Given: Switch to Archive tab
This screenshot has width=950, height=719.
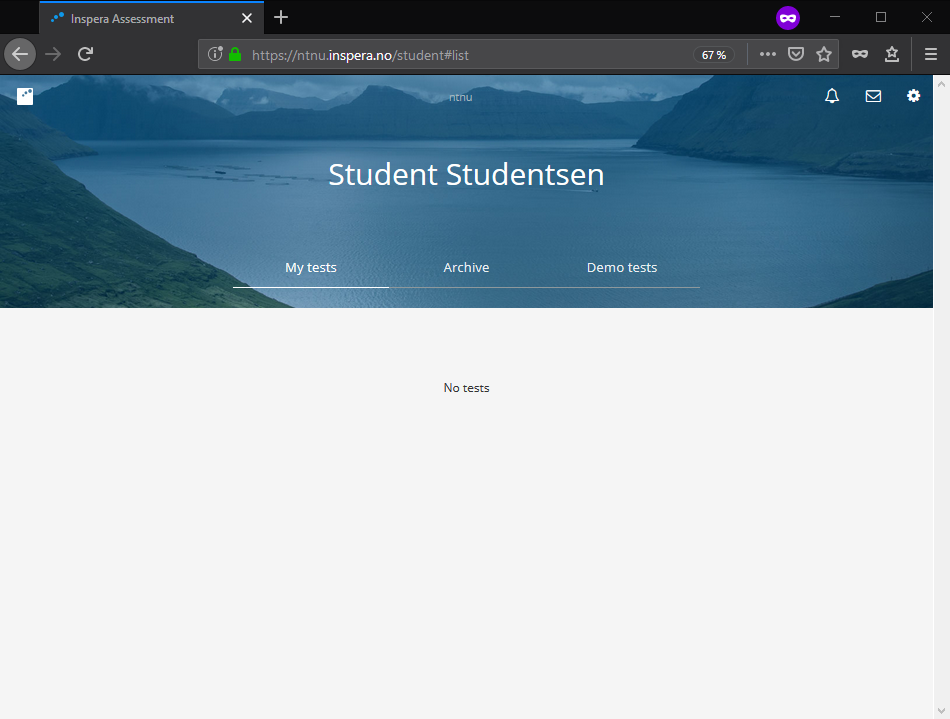Looking at the screenshot, I should pos(466,267).
